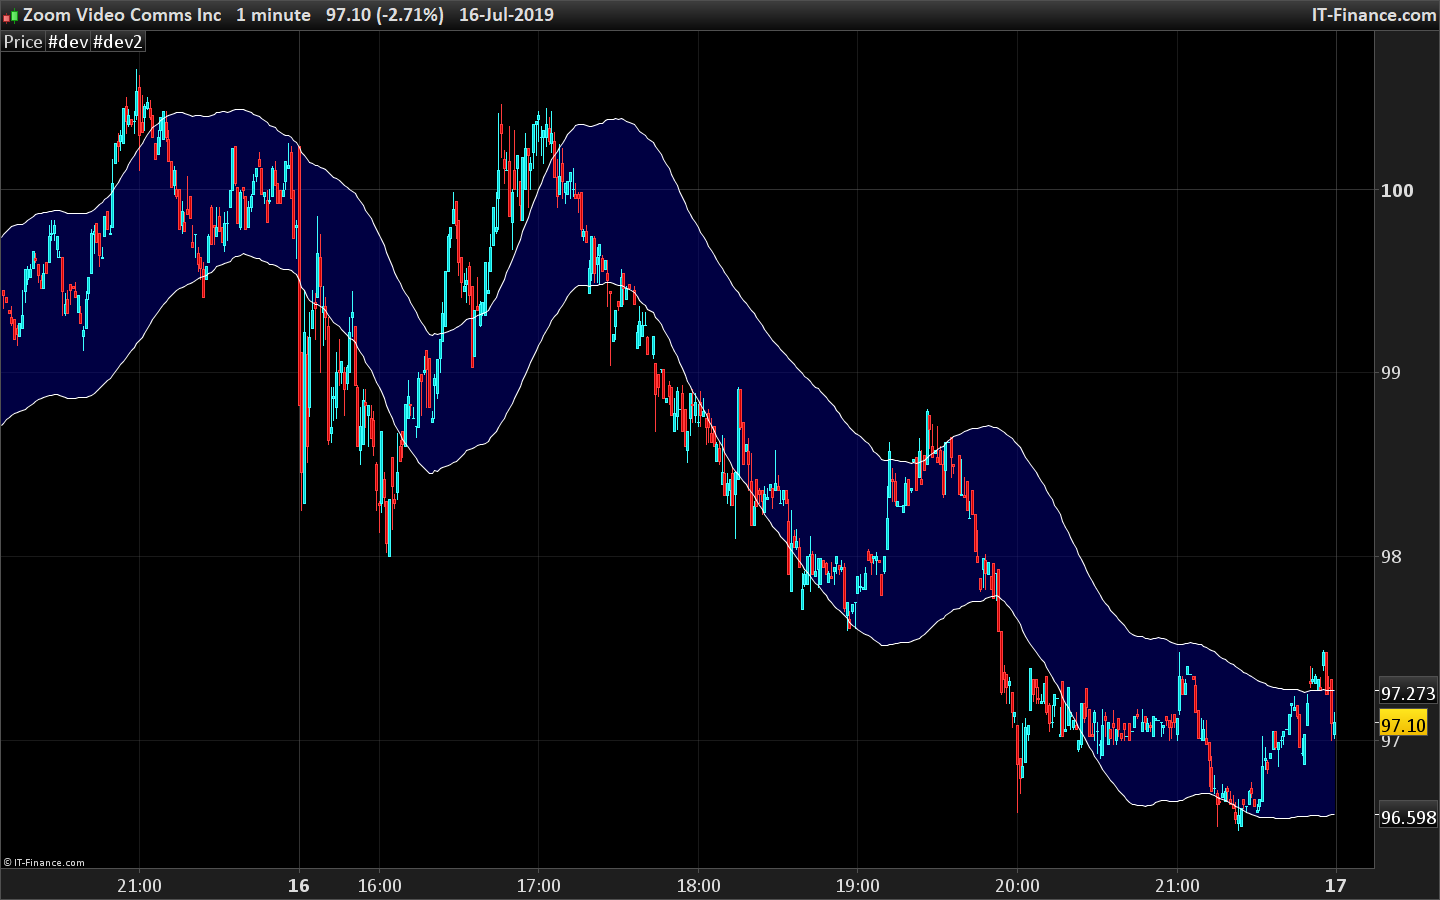The image size is (1440, 900).
Task: Click the 98 price axis label
Action: tap(1391, 557)
